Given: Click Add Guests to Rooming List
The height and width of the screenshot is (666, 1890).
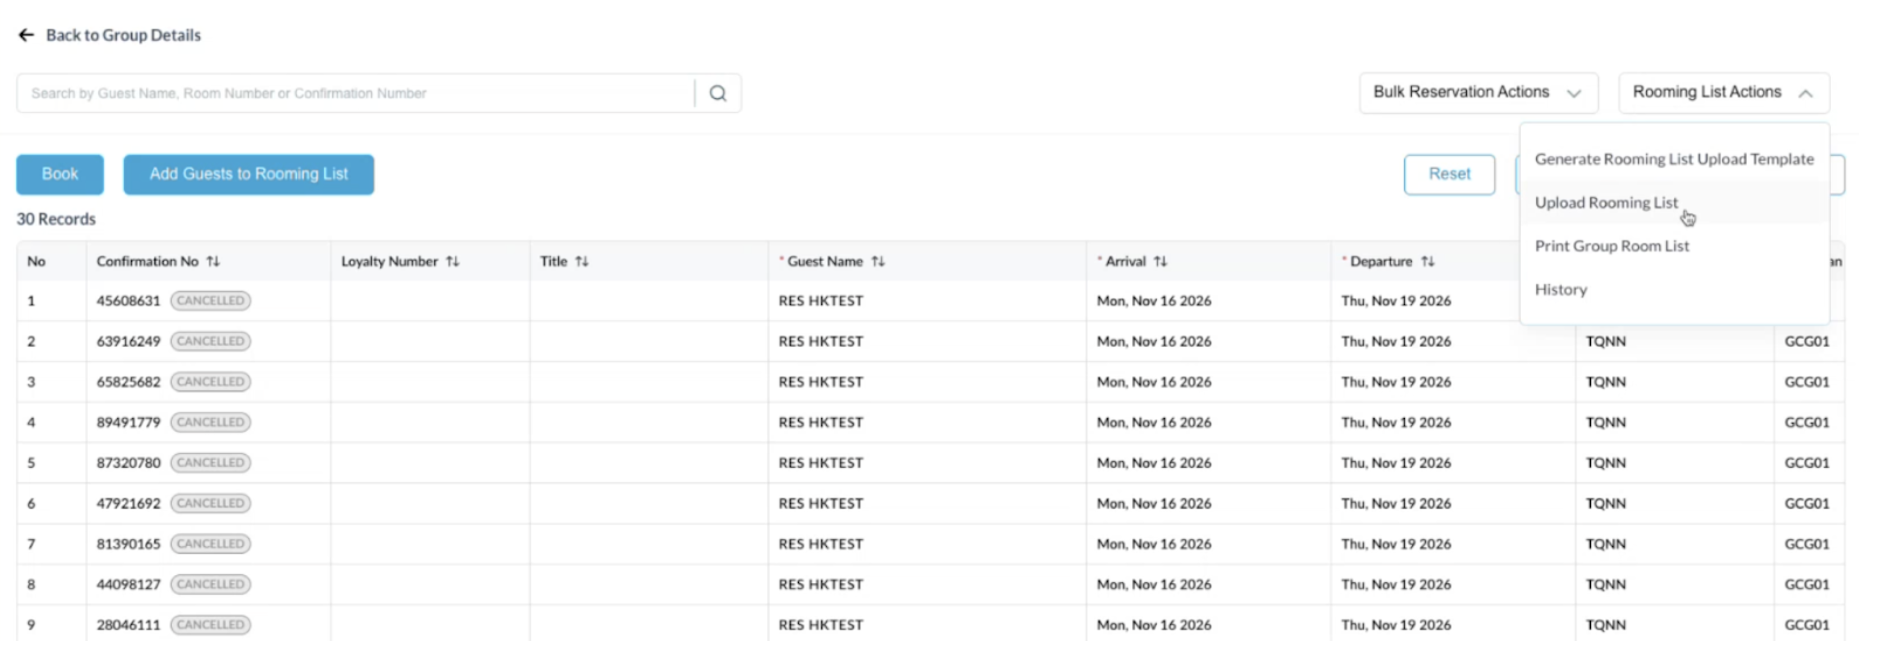Looking at the screenshot, I should pos(248,174).
